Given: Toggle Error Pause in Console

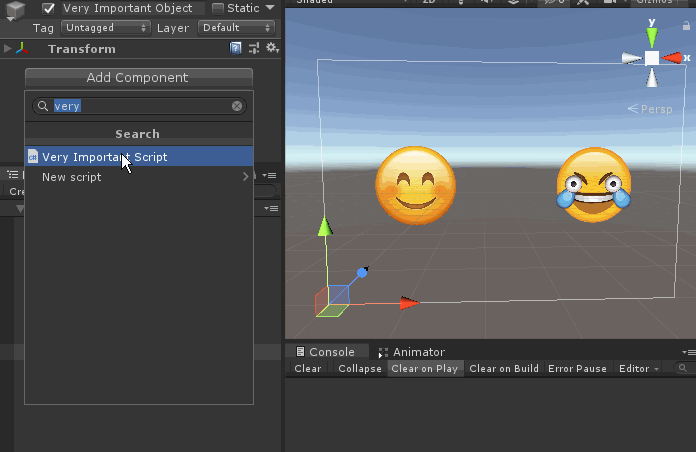Looking at the screenshot, I should point(577,369).
